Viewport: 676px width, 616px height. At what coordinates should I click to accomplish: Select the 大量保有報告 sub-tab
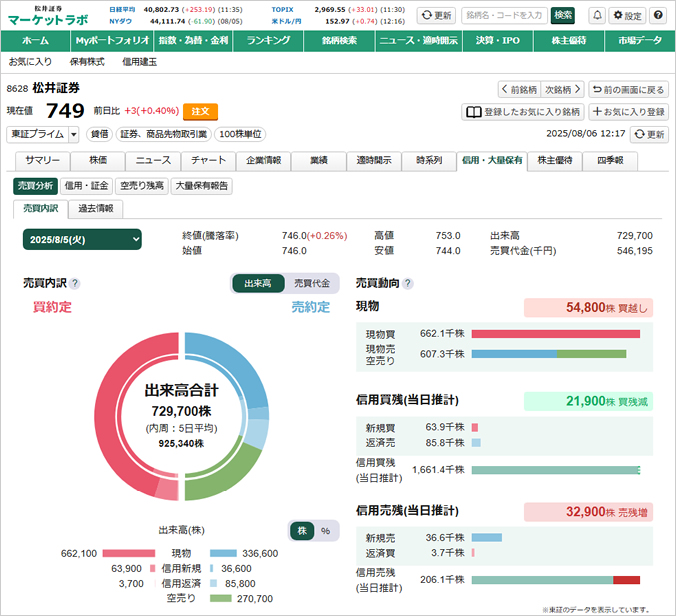pyautogui.click(x=201, y=186)
